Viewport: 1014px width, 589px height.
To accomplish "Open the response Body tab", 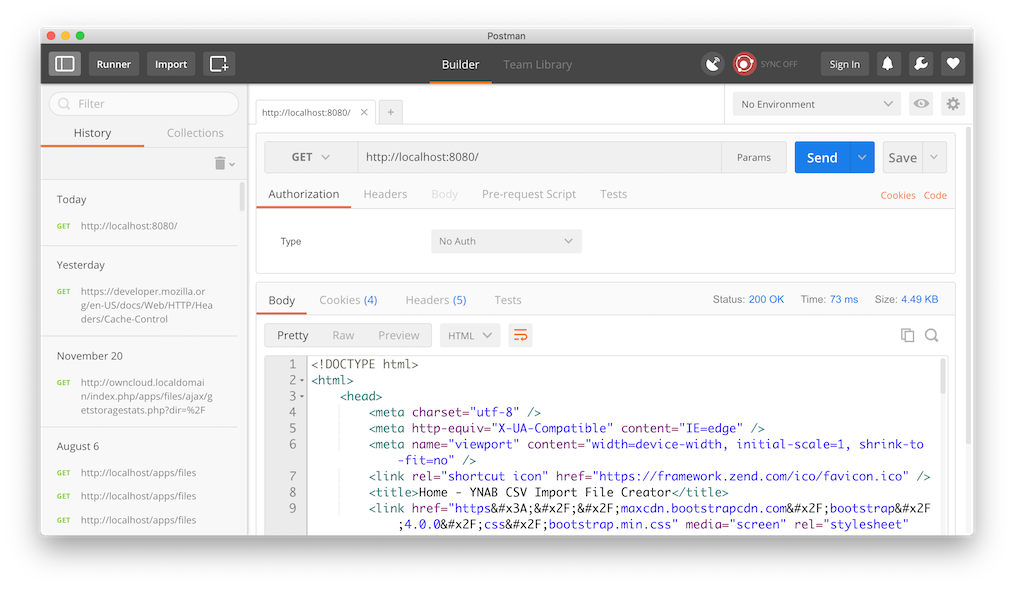I will click(x=282, y=300).
